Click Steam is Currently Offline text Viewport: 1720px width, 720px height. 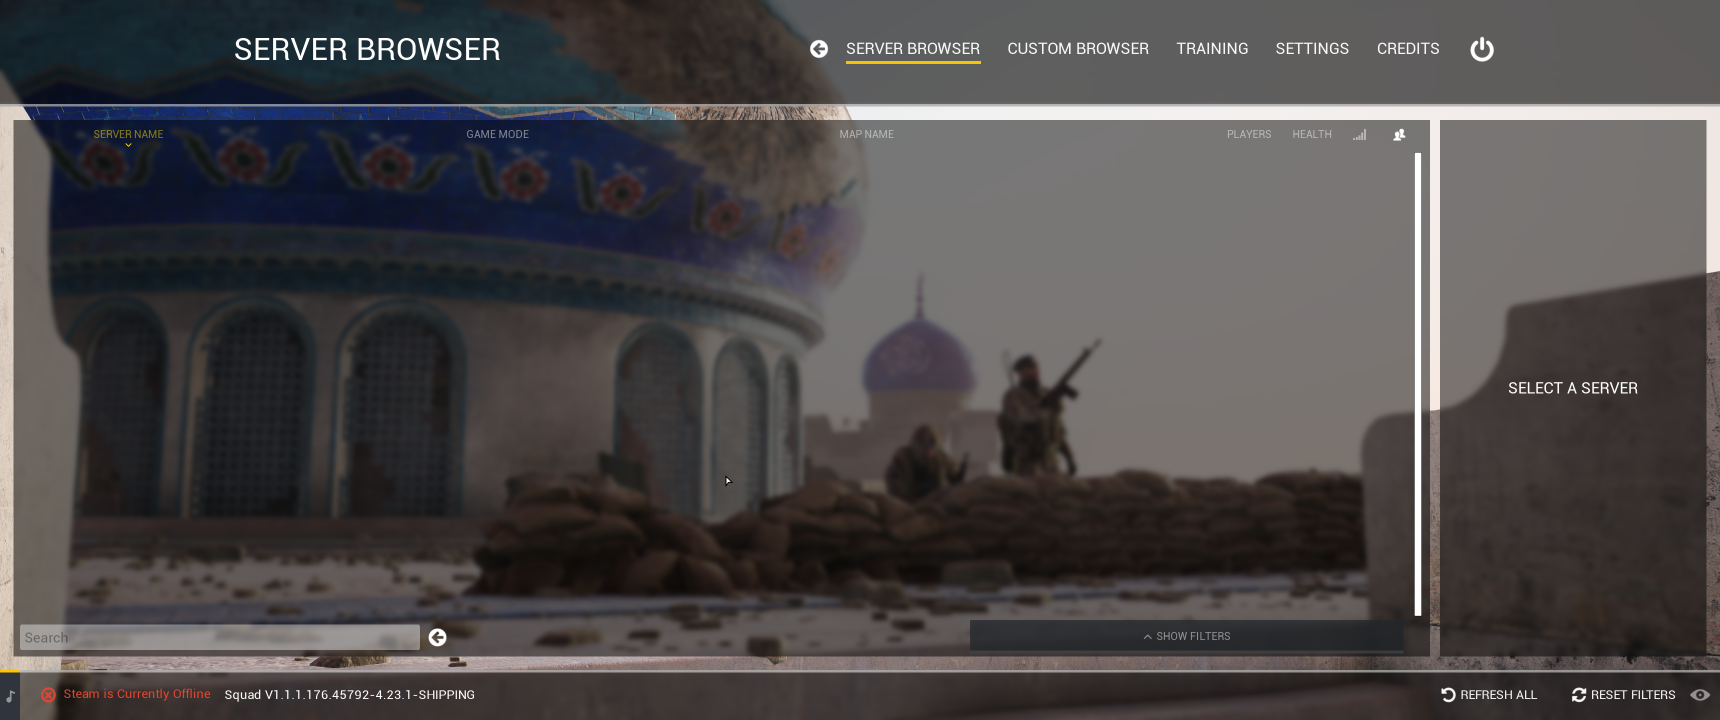point(137,694)
